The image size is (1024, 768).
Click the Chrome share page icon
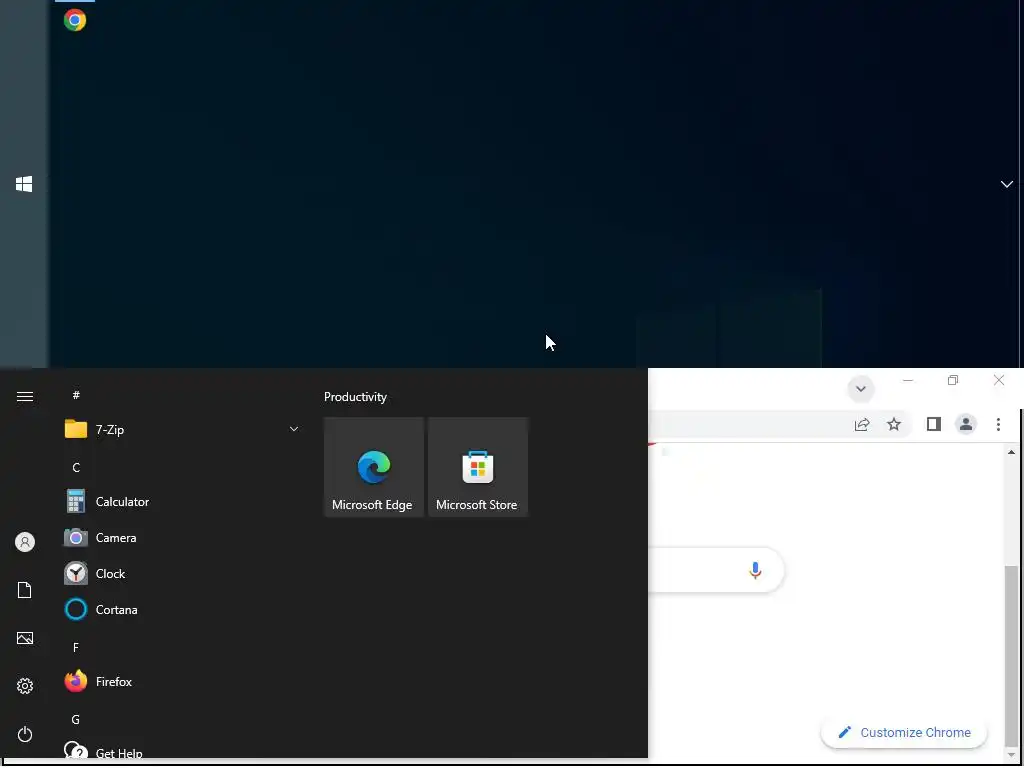tap(862, 424)
